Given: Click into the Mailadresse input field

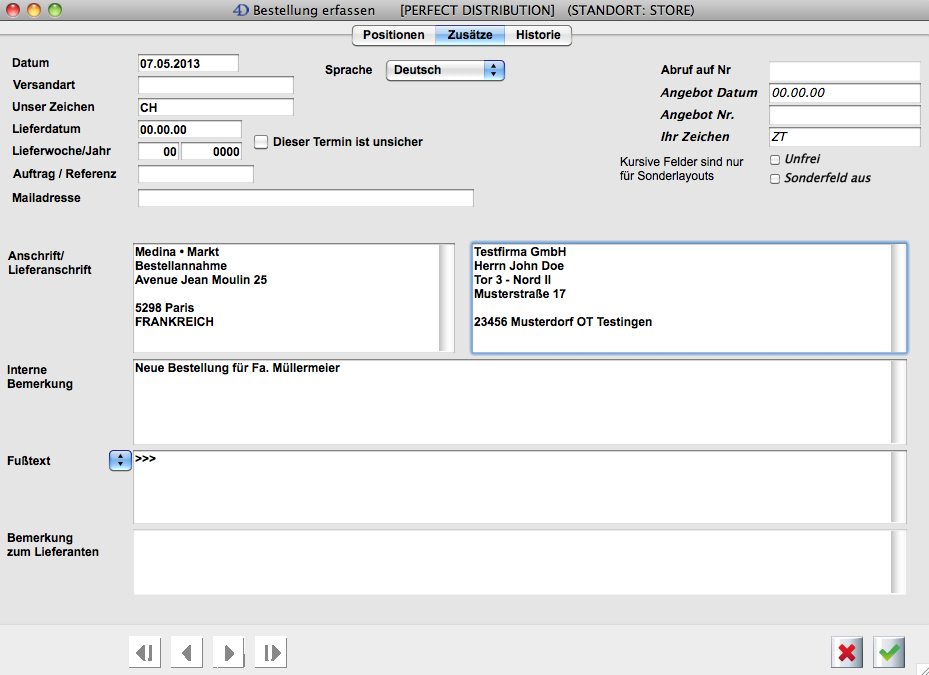Looking at the screenshot, I should 305,198.
